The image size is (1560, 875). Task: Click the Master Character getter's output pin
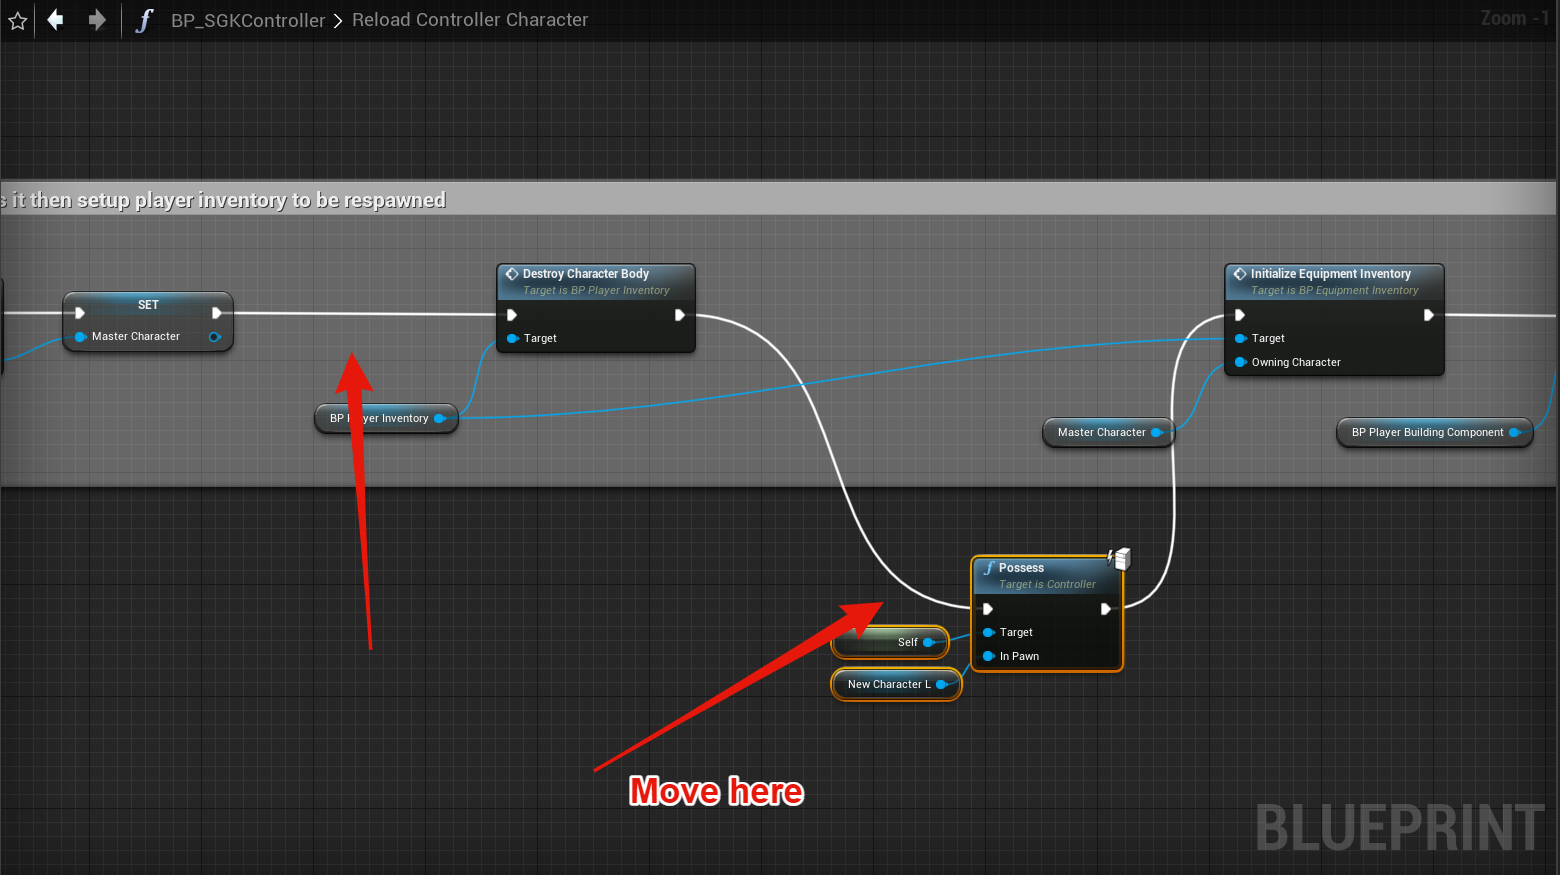(1157, 433)
